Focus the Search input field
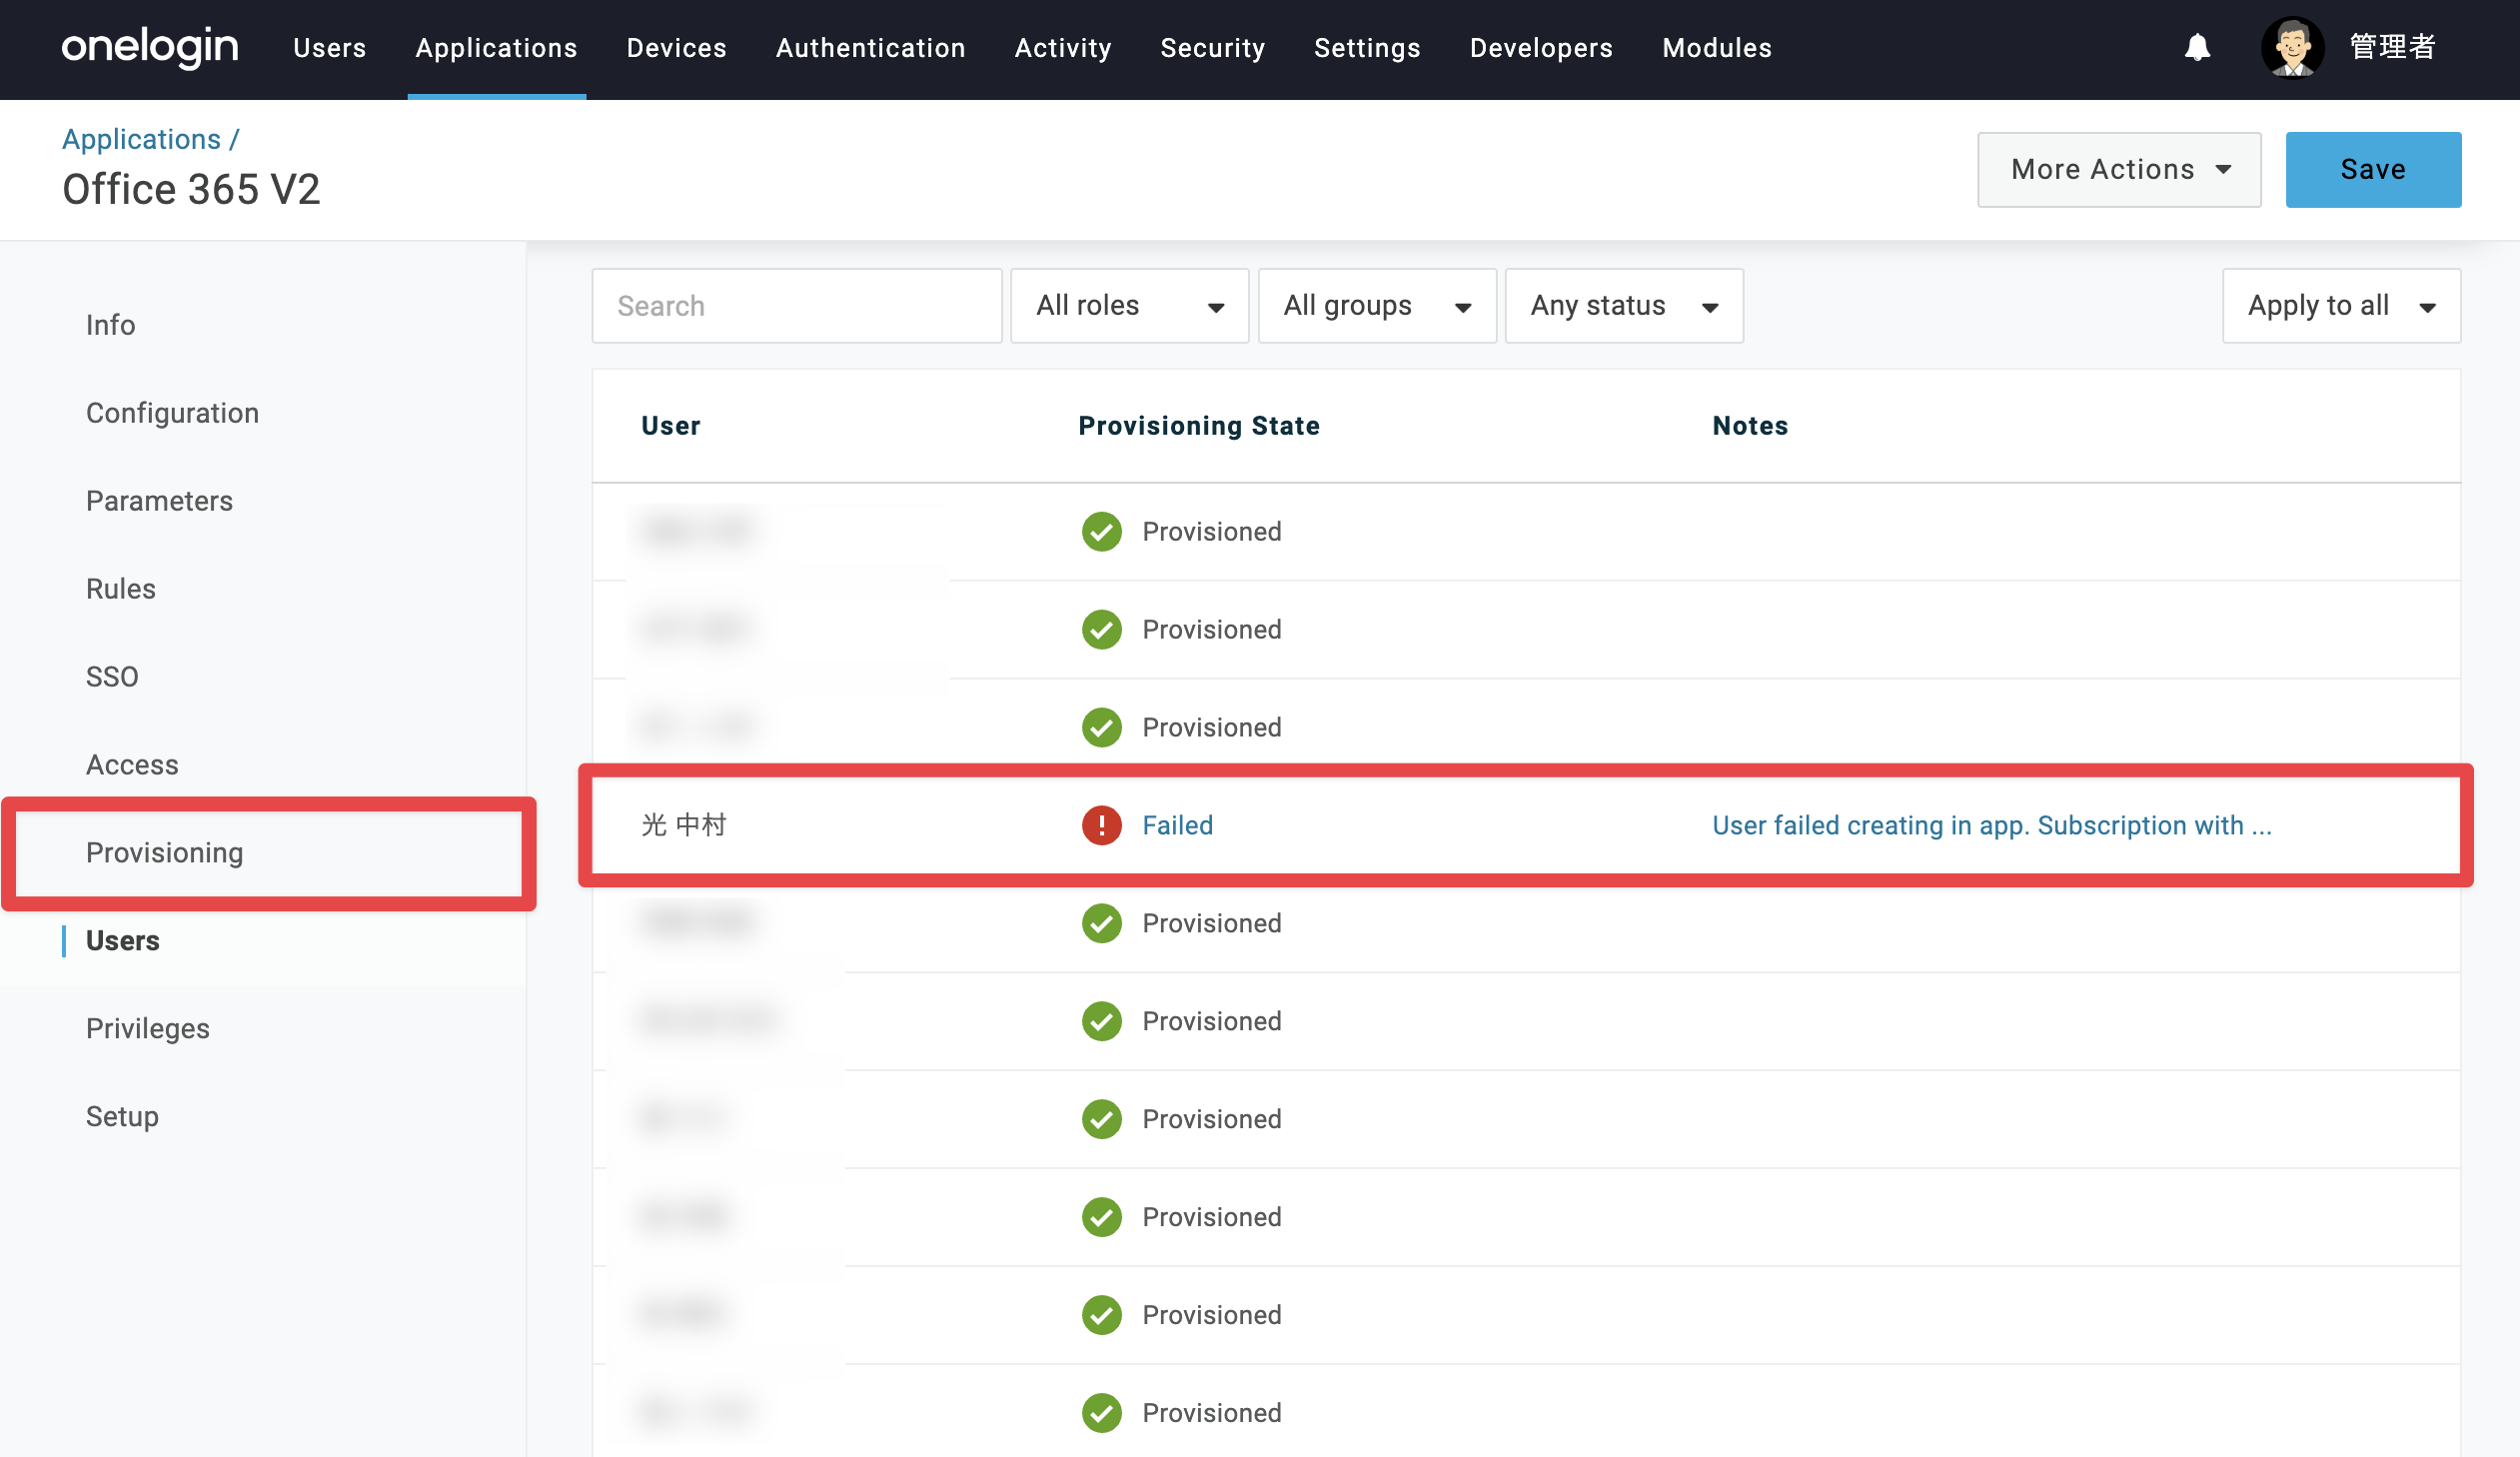The width and height of the screenshot is (2520, 1457). click(x=796, y=305)
